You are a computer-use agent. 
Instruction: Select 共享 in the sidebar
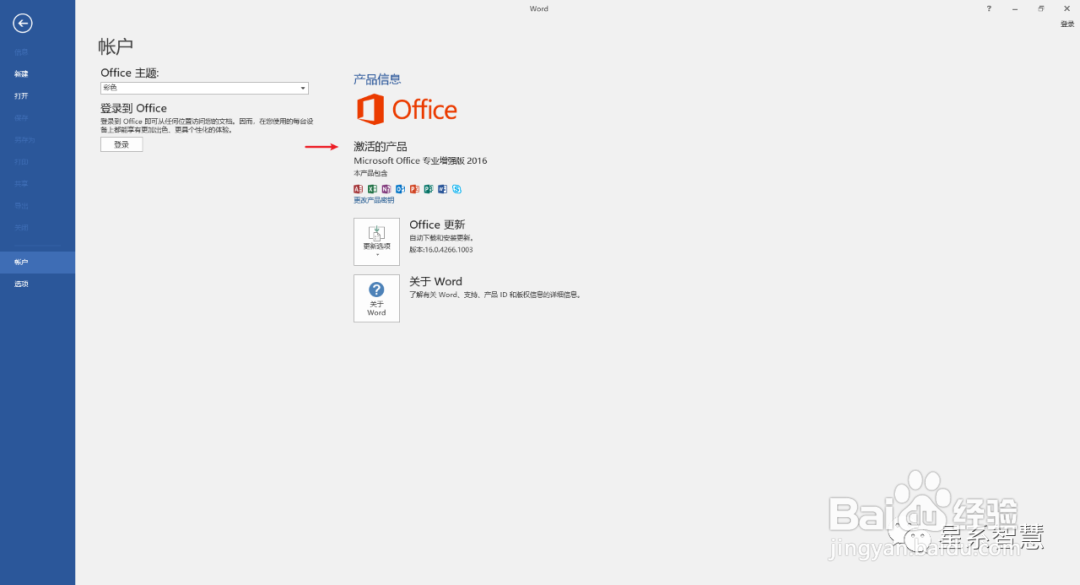pyautogui.click(x=21, y=184)
